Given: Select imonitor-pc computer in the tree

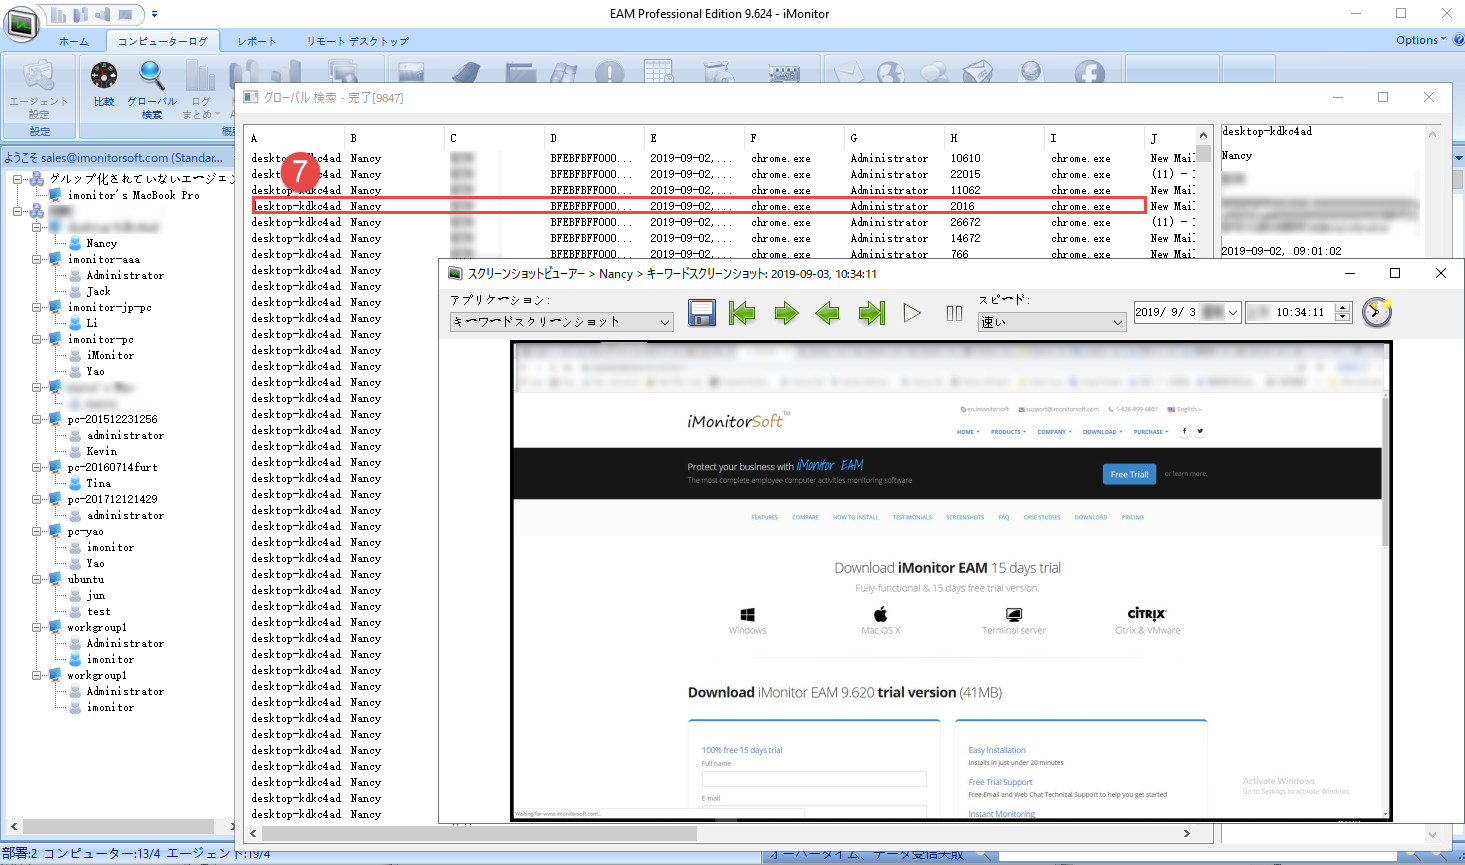Looking at the screenshot, I should point(101,339).
